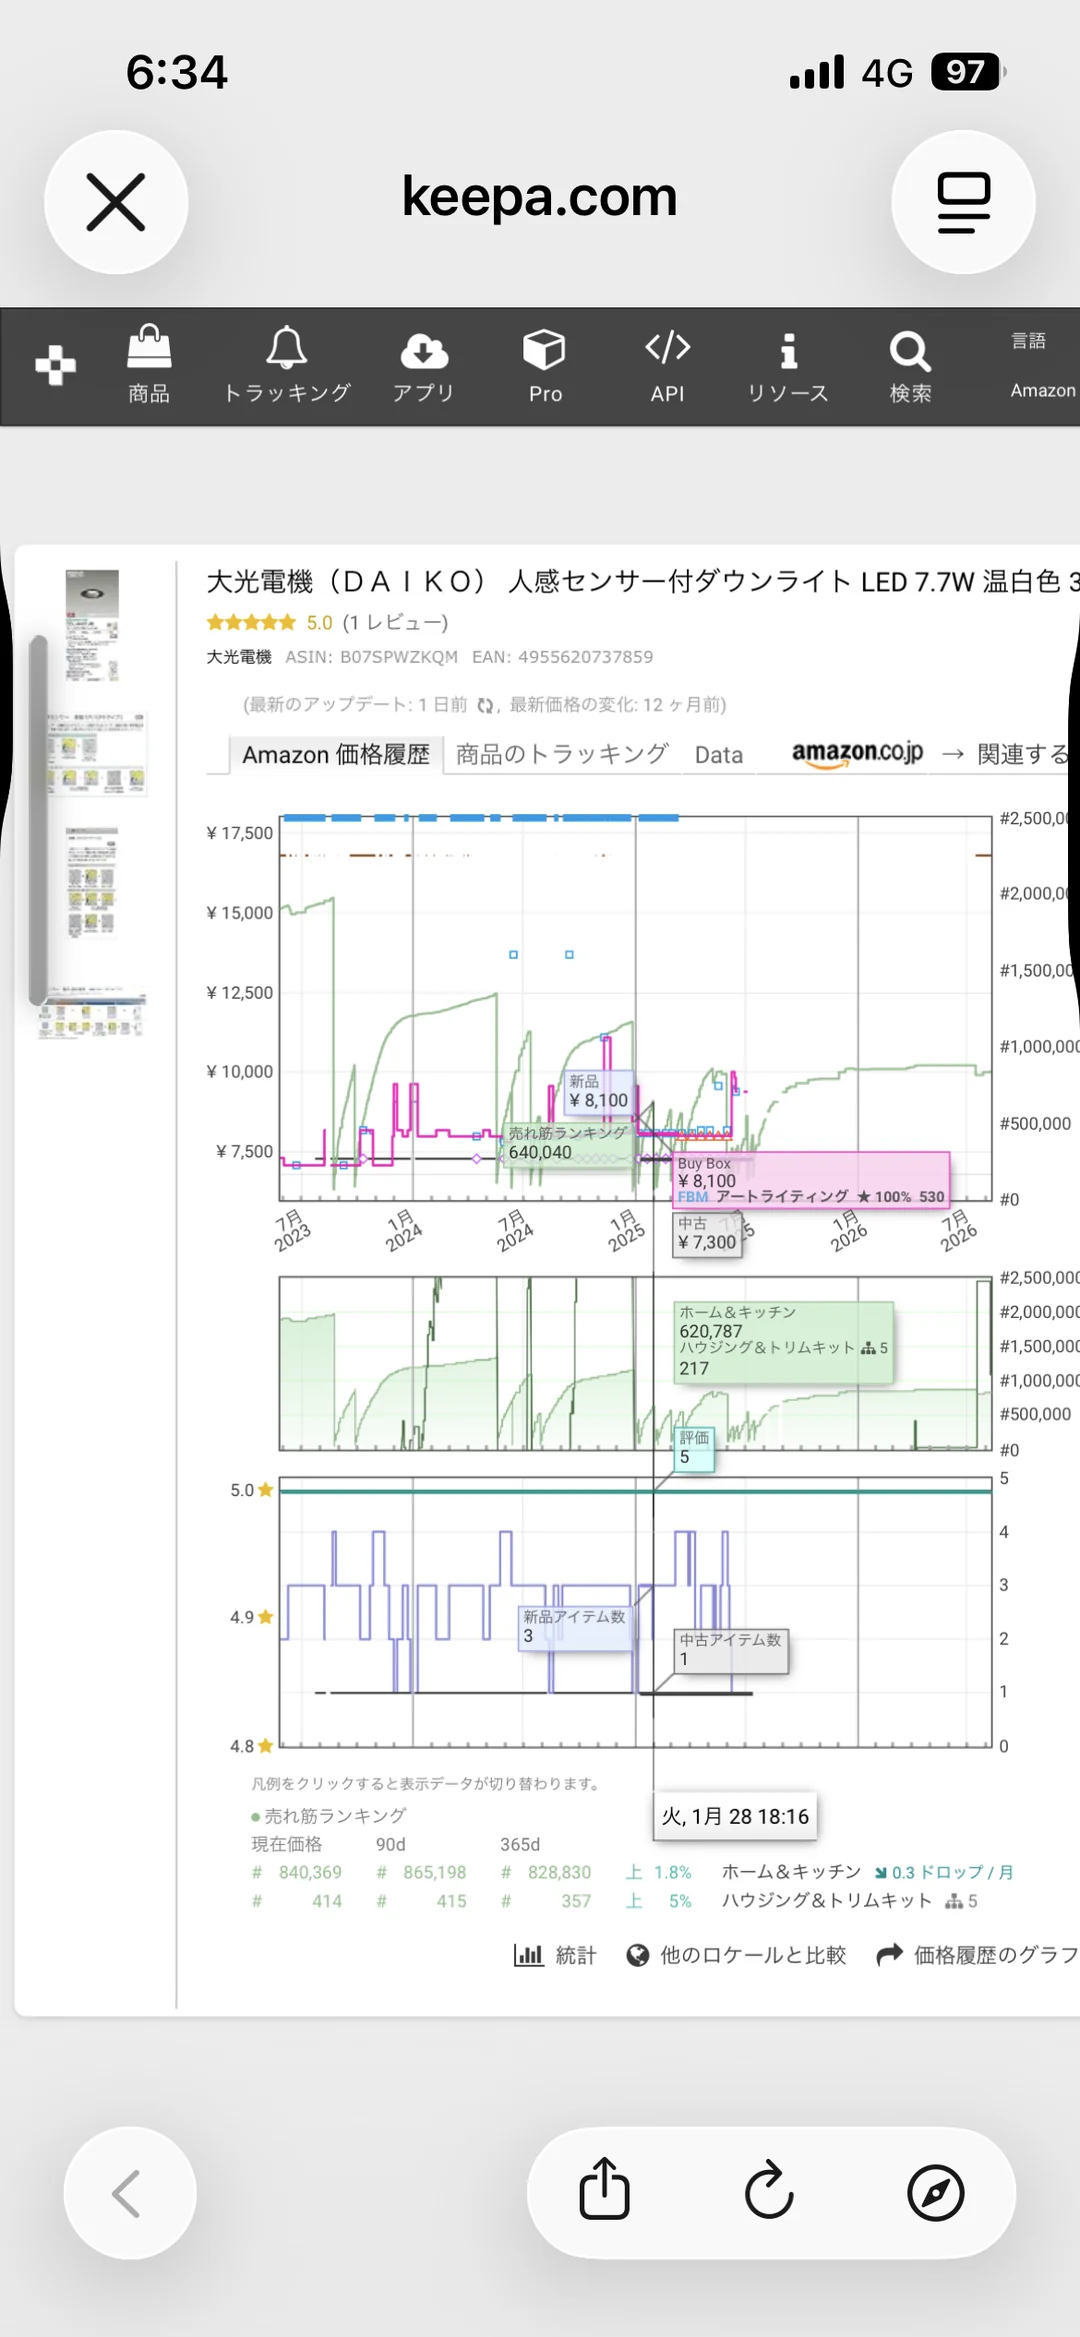The height and width of the screenshot is (2337, 1080).
Task: Click the ホーム&キッチン category label
Action: [x=791, y=1871]
